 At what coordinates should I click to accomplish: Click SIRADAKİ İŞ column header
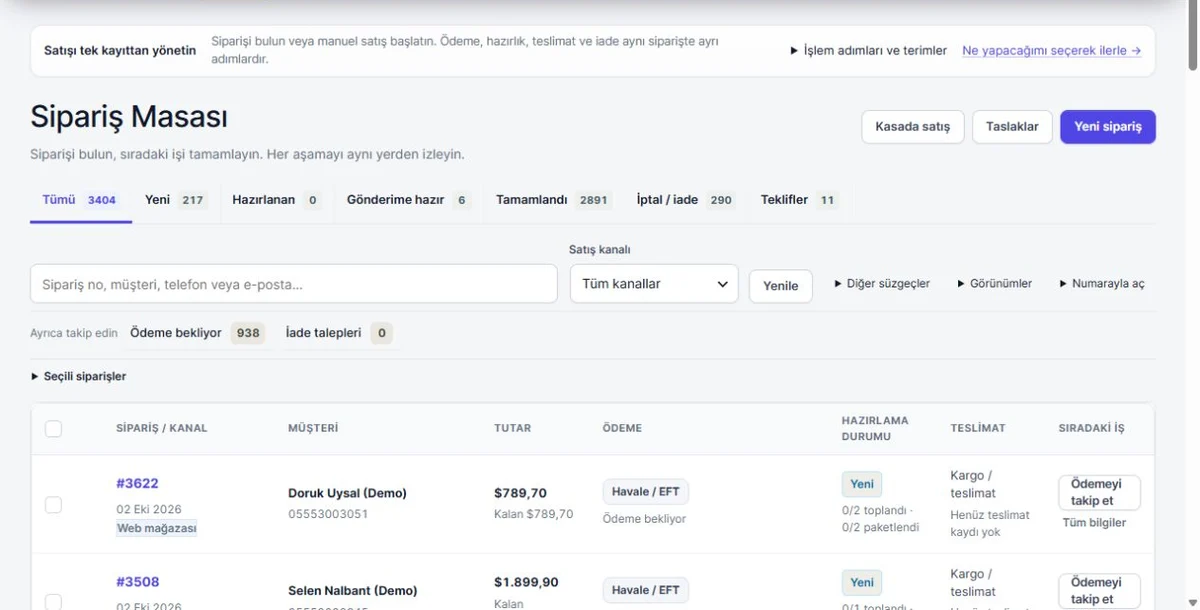[x=1092, y=428]
